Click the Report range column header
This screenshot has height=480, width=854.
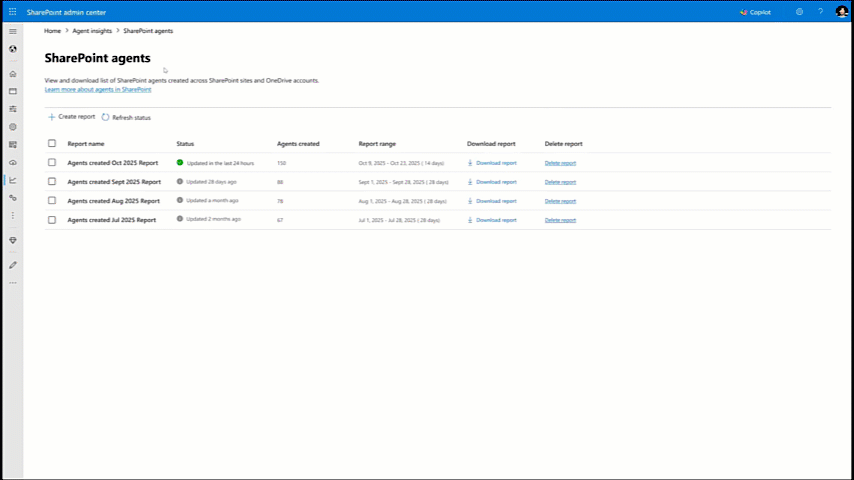377,144
